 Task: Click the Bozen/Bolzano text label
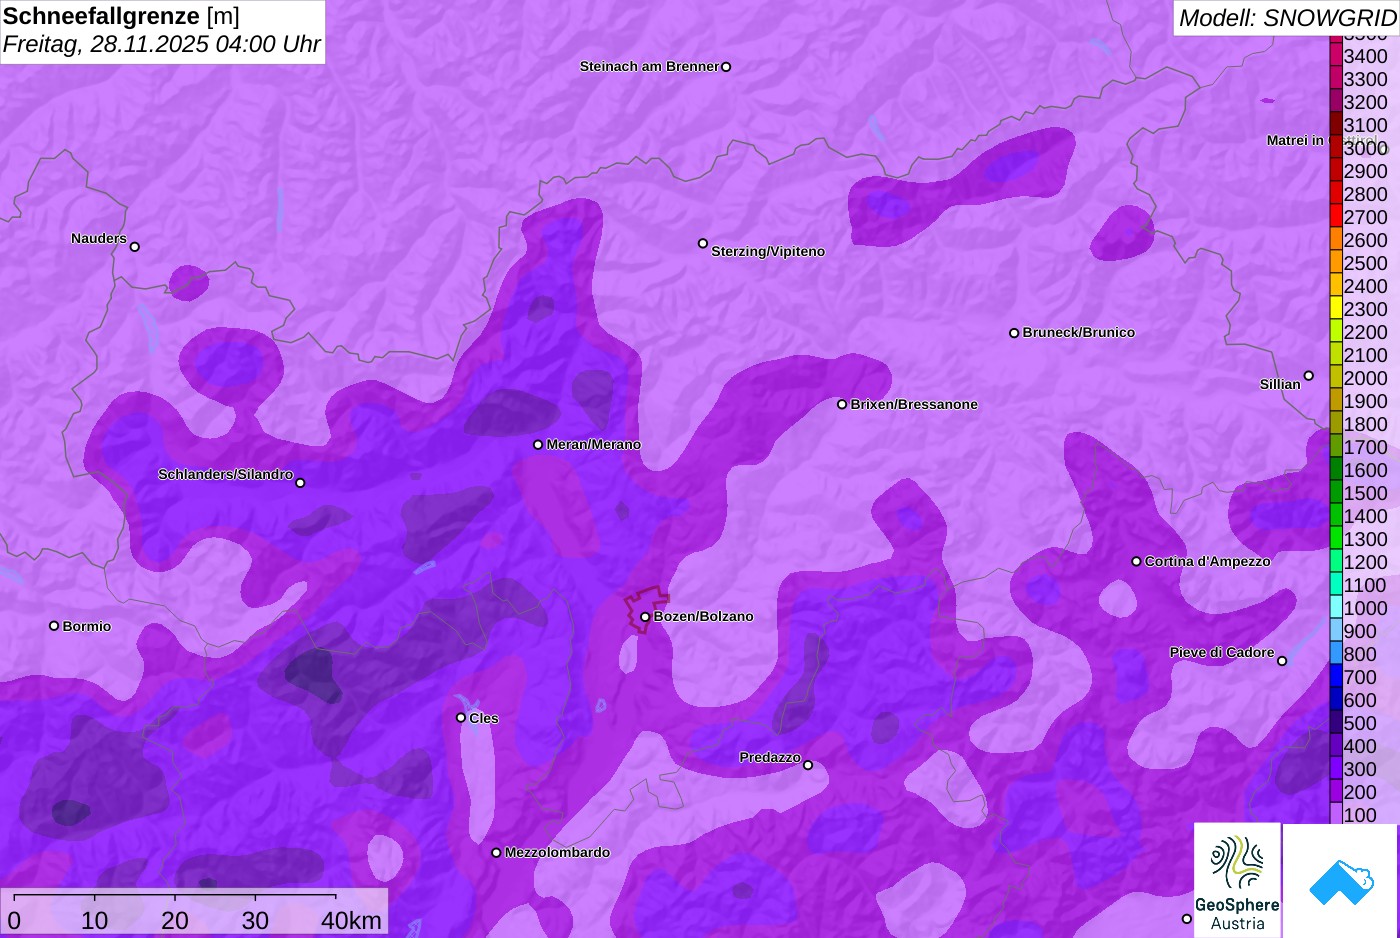(704, 617)
